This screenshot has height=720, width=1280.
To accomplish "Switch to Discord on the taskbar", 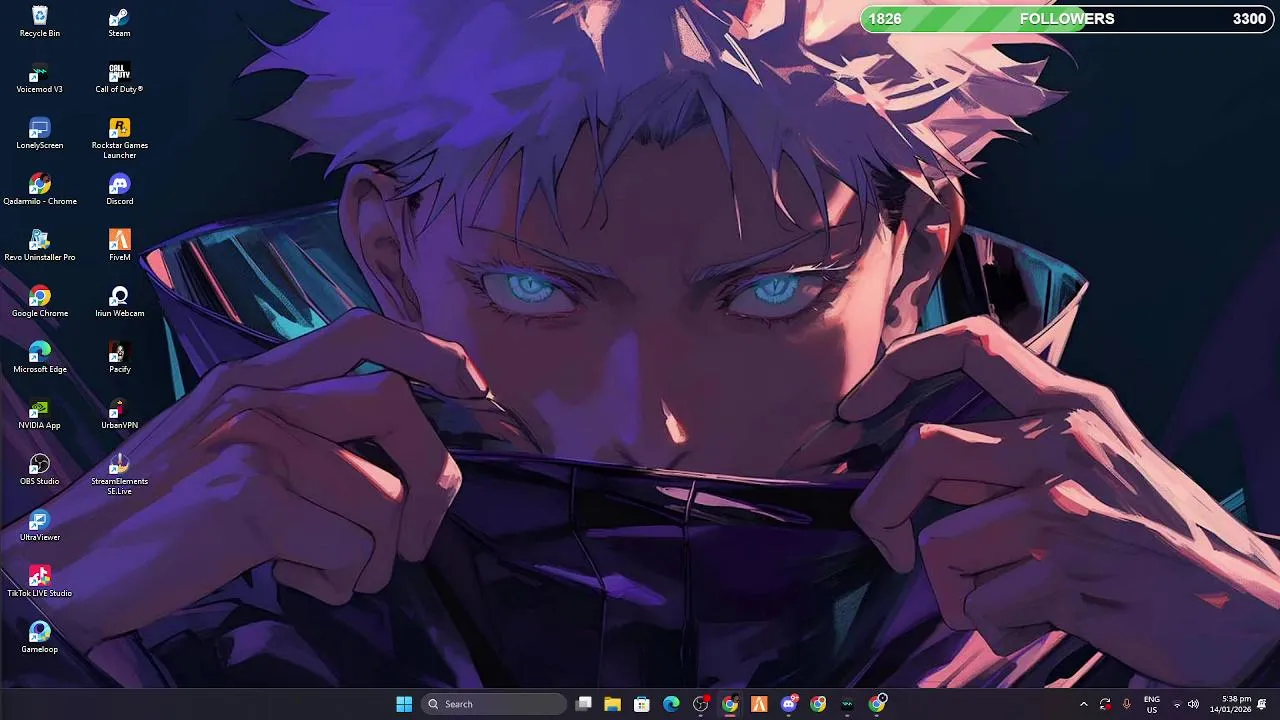I will coord(789,704).
